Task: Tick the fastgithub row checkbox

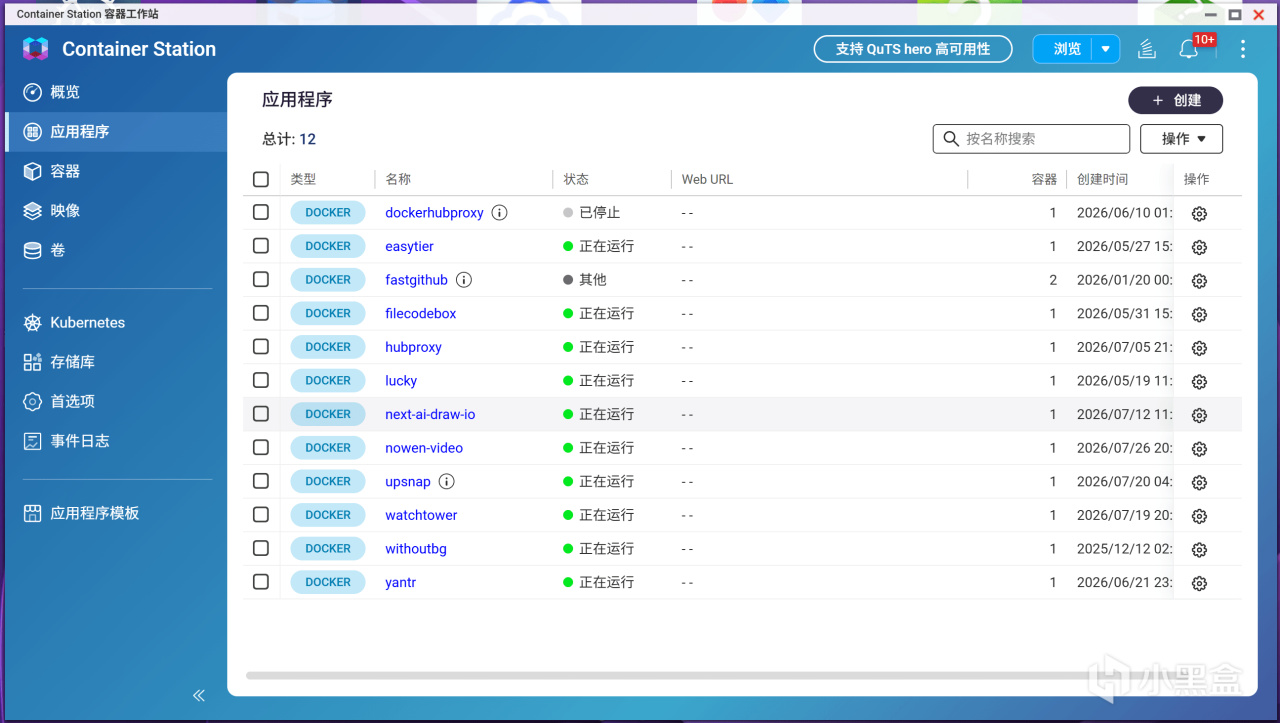Action: (x=261, y=279)
